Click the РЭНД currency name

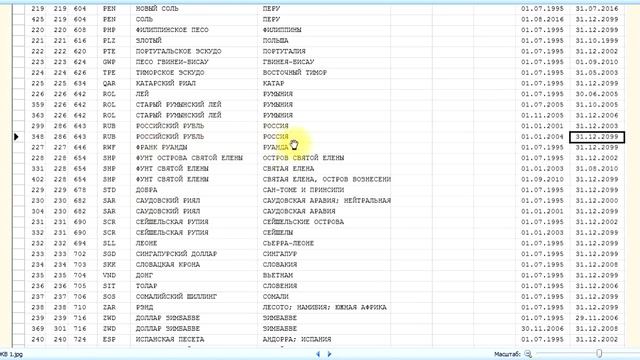point(144,307)
